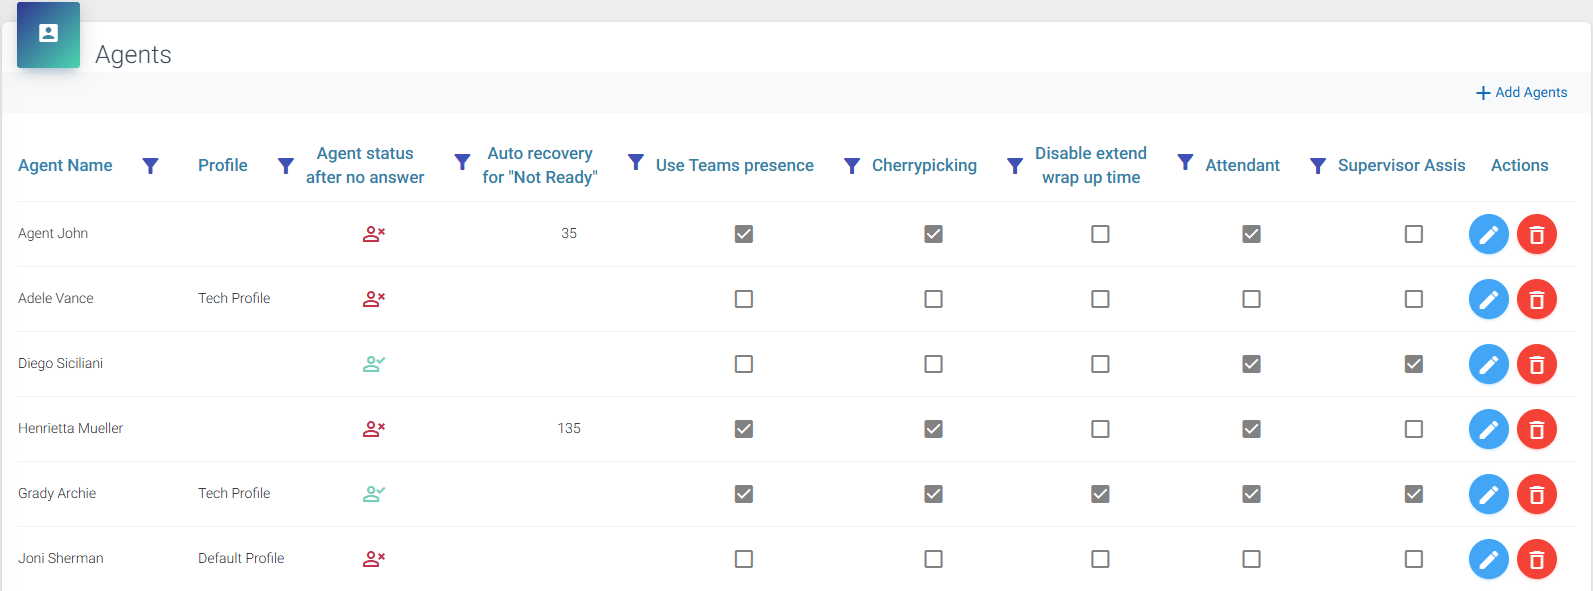Image resolution: width=1593 pixels, height=591 pixels.
Task: Select the Henrietta Mueller agent name
Action: coord(70,428)
